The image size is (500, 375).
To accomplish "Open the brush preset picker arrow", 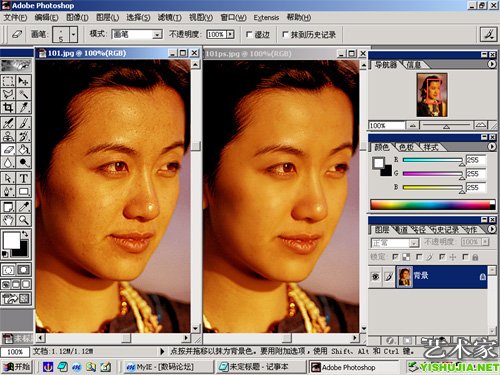I will 73,34.
